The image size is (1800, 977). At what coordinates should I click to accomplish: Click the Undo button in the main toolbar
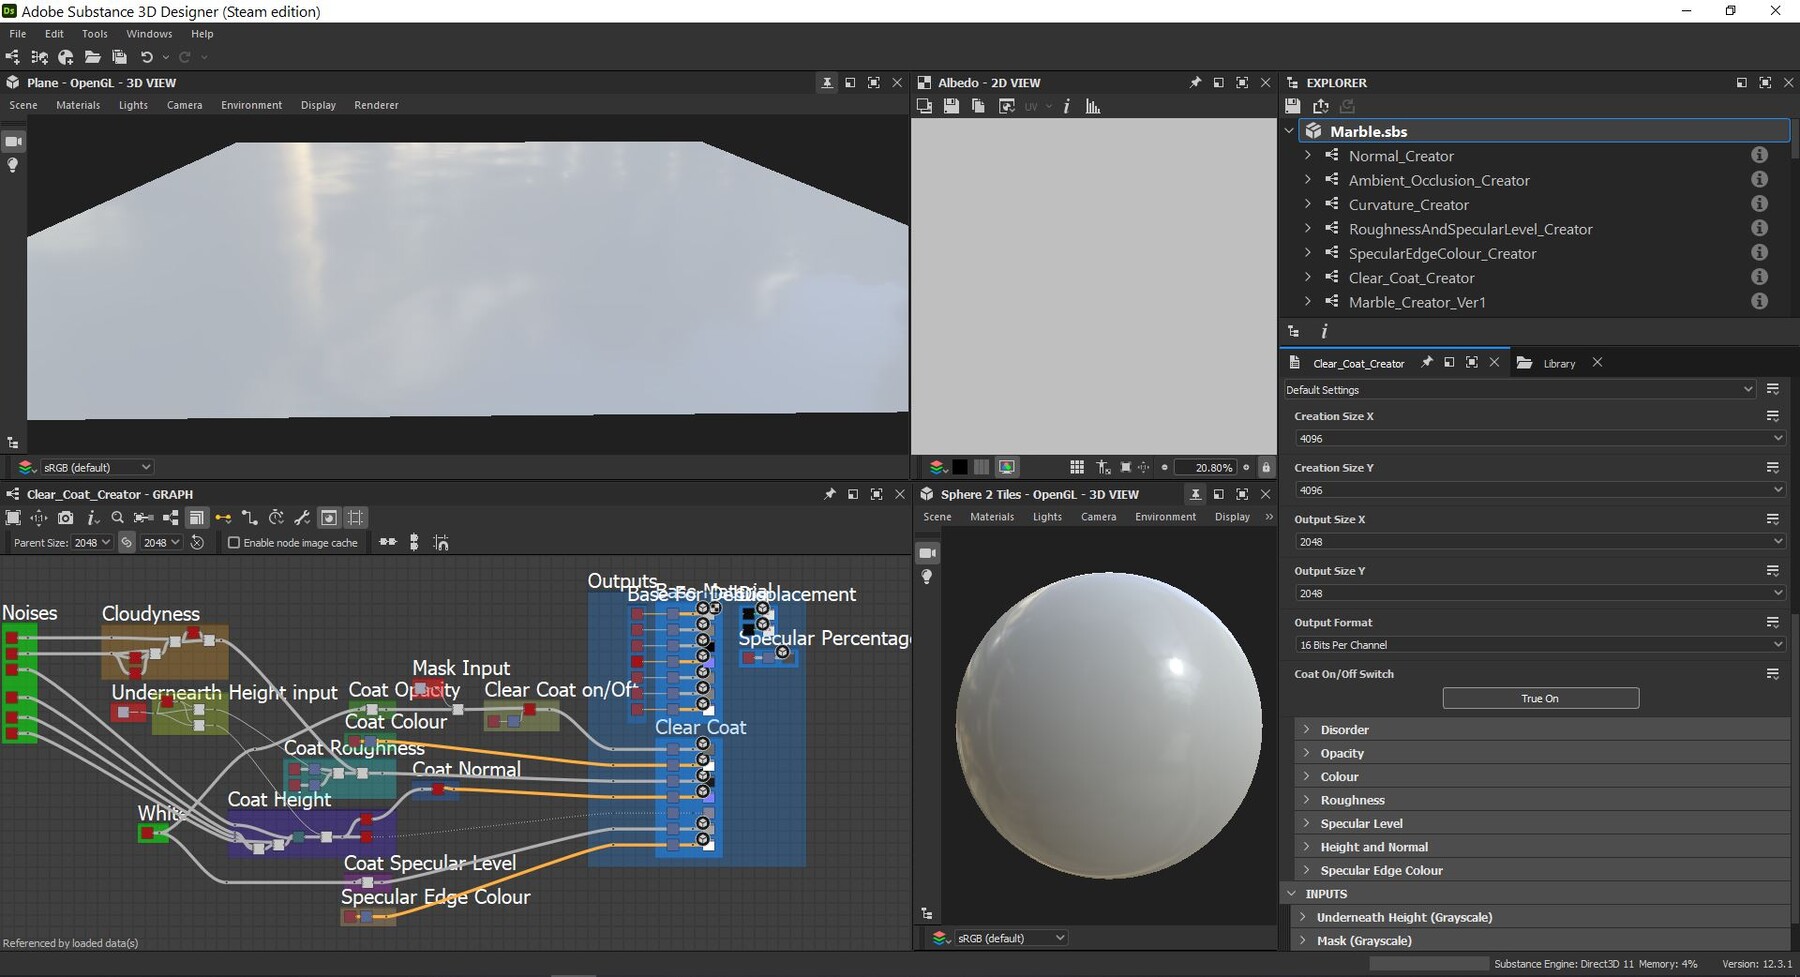146,57
